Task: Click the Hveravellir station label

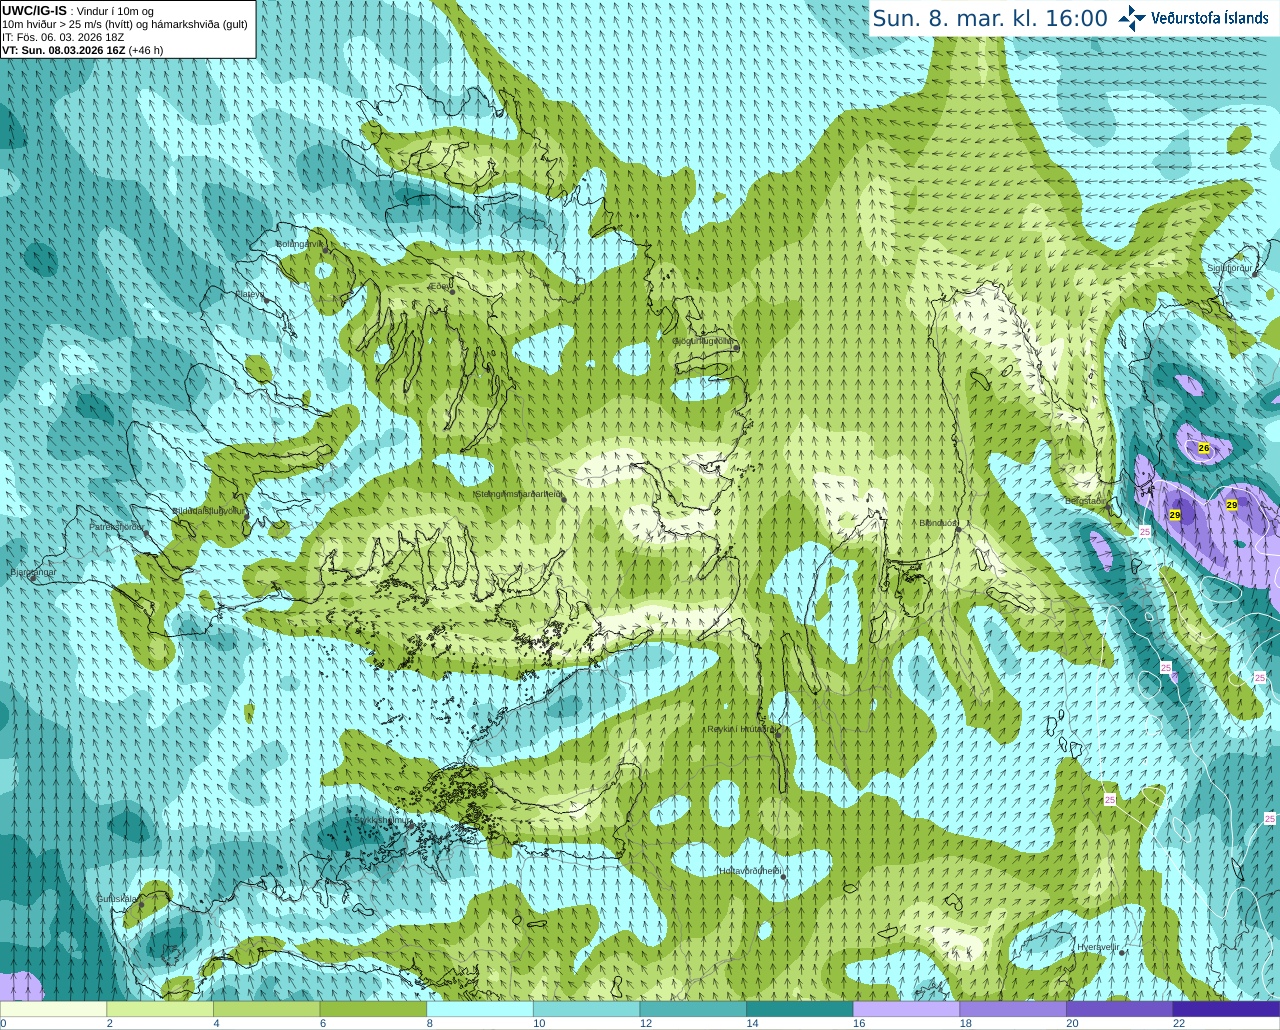Action: (x=1098, y=946)
